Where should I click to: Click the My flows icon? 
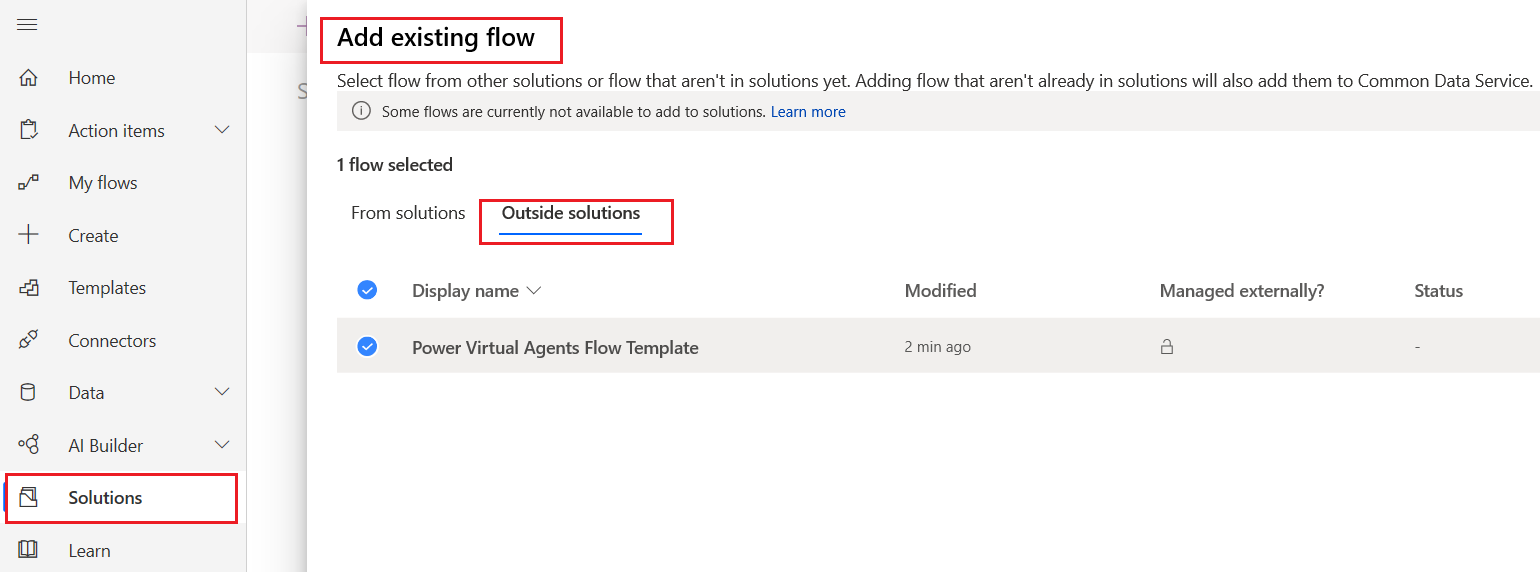click(28, 183)
